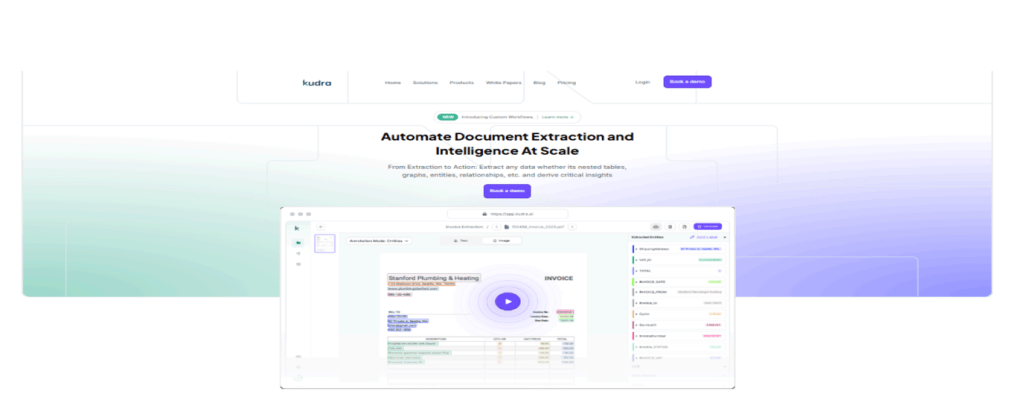Switch to the Image view toggle
Image resolution: width=1024 pixels, height=411 pixels.
point(501,241)
